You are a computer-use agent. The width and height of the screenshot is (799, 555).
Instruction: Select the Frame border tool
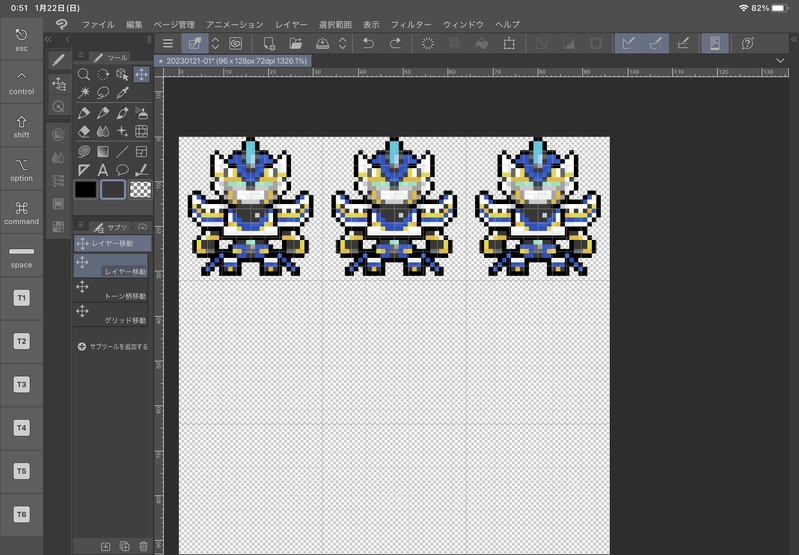pos(141,151)
